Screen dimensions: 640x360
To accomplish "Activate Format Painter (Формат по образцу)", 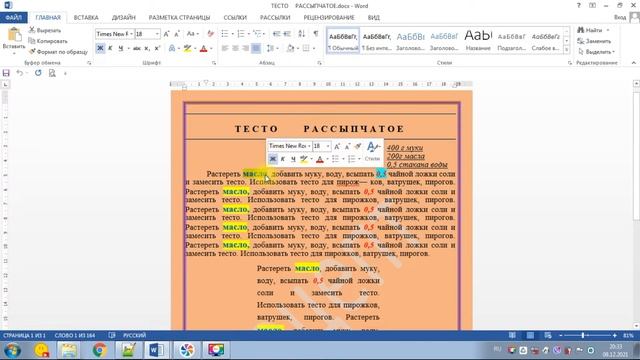I will click(x=58, y=52).
